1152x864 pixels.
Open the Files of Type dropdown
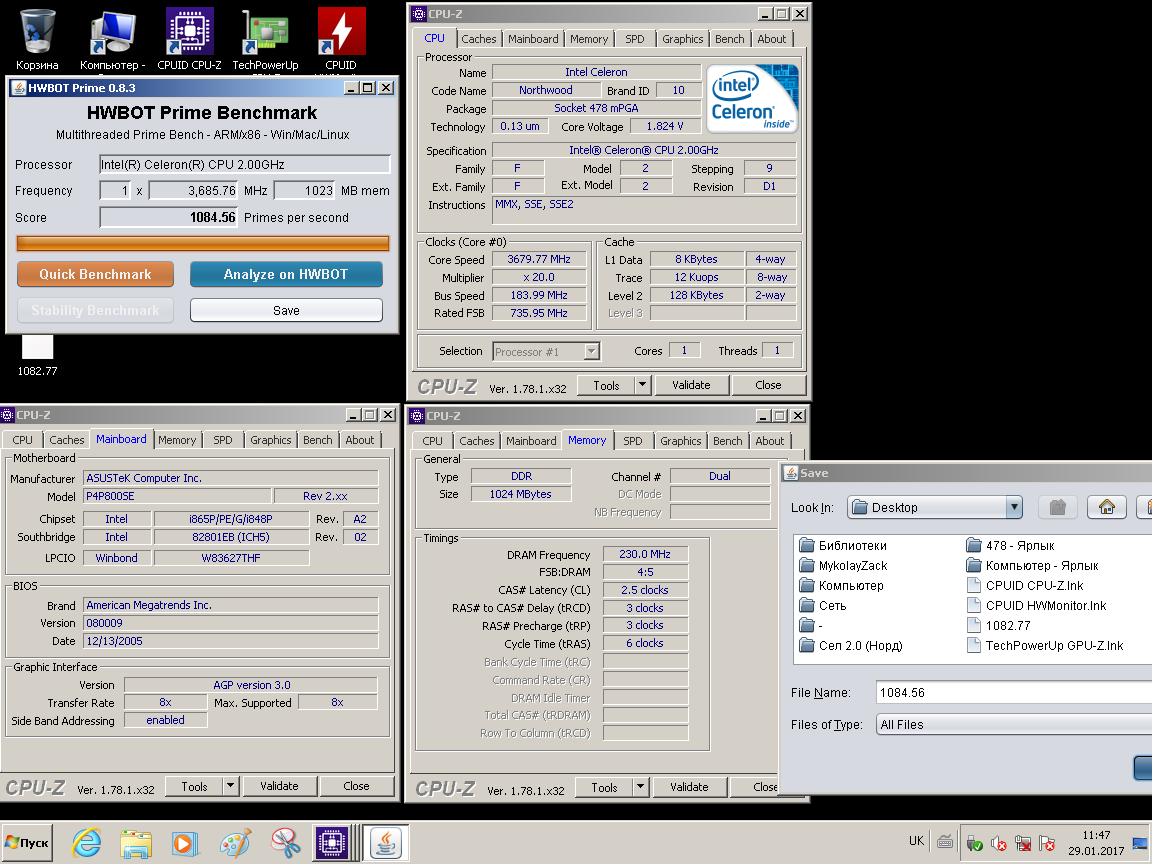pyautogui.click(x=1014, y=724)
